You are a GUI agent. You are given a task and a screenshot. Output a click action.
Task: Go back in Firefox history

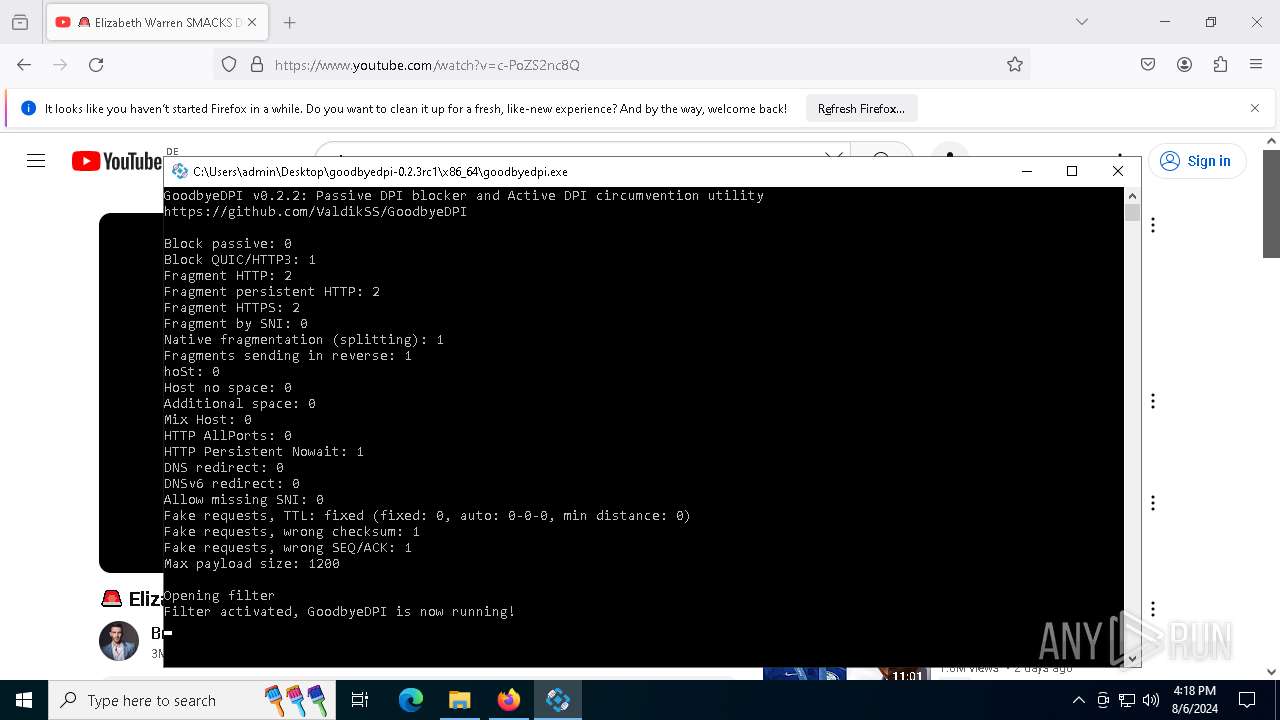click(x=24, y=64)
